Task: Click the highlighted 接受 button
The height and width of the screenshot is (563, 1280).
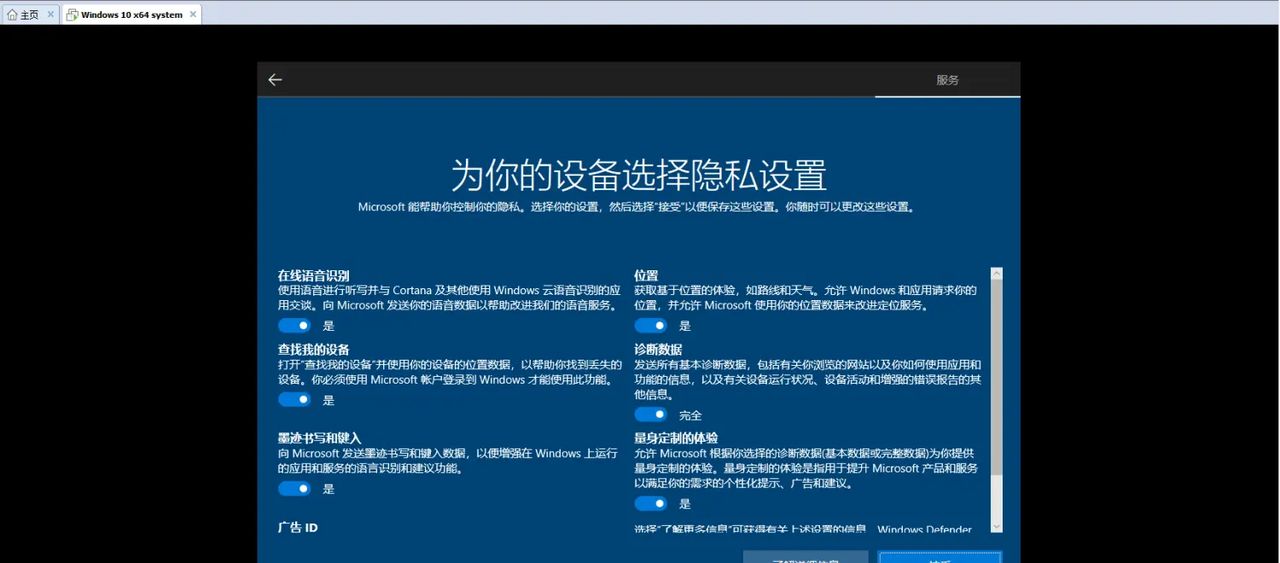Action: 939,557
